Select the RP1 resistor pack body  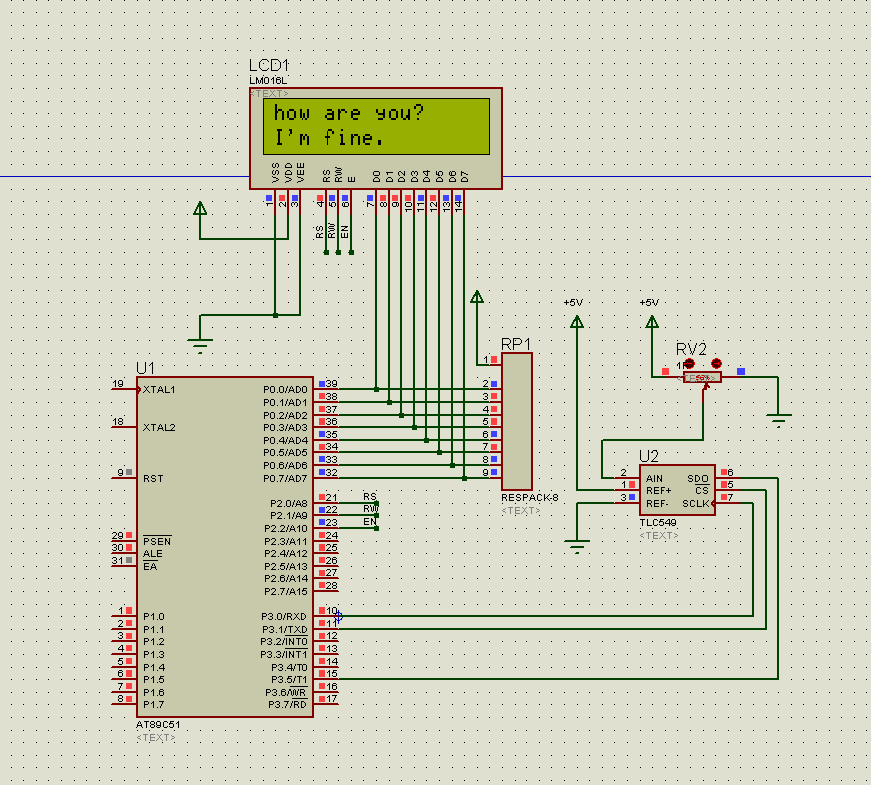pos(517,422)
